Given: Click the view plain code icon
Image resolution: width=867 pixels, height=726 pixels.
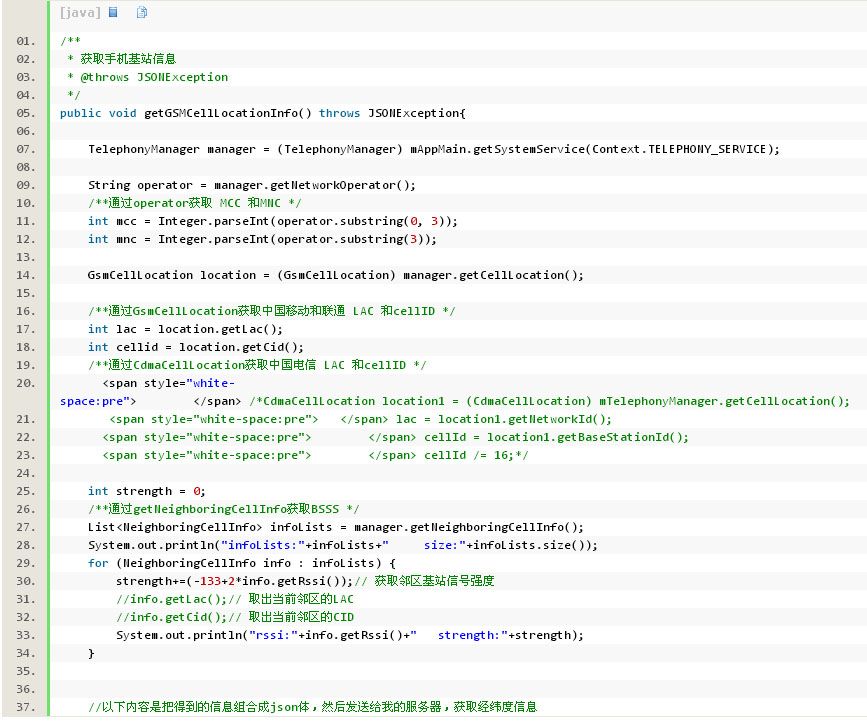Looking at the screenshot, I should click(x=113, y=13).
